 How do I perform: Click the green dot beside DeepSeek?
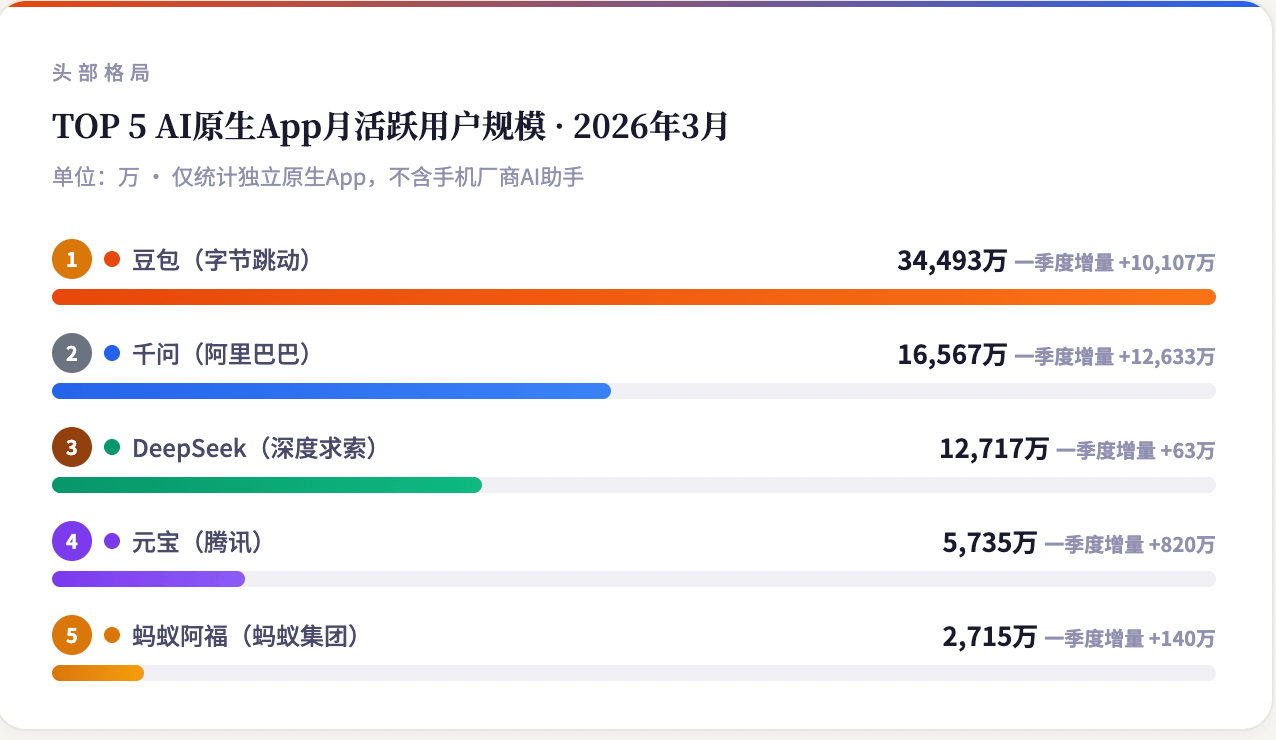pyautogui.click(x=112, y=448)
